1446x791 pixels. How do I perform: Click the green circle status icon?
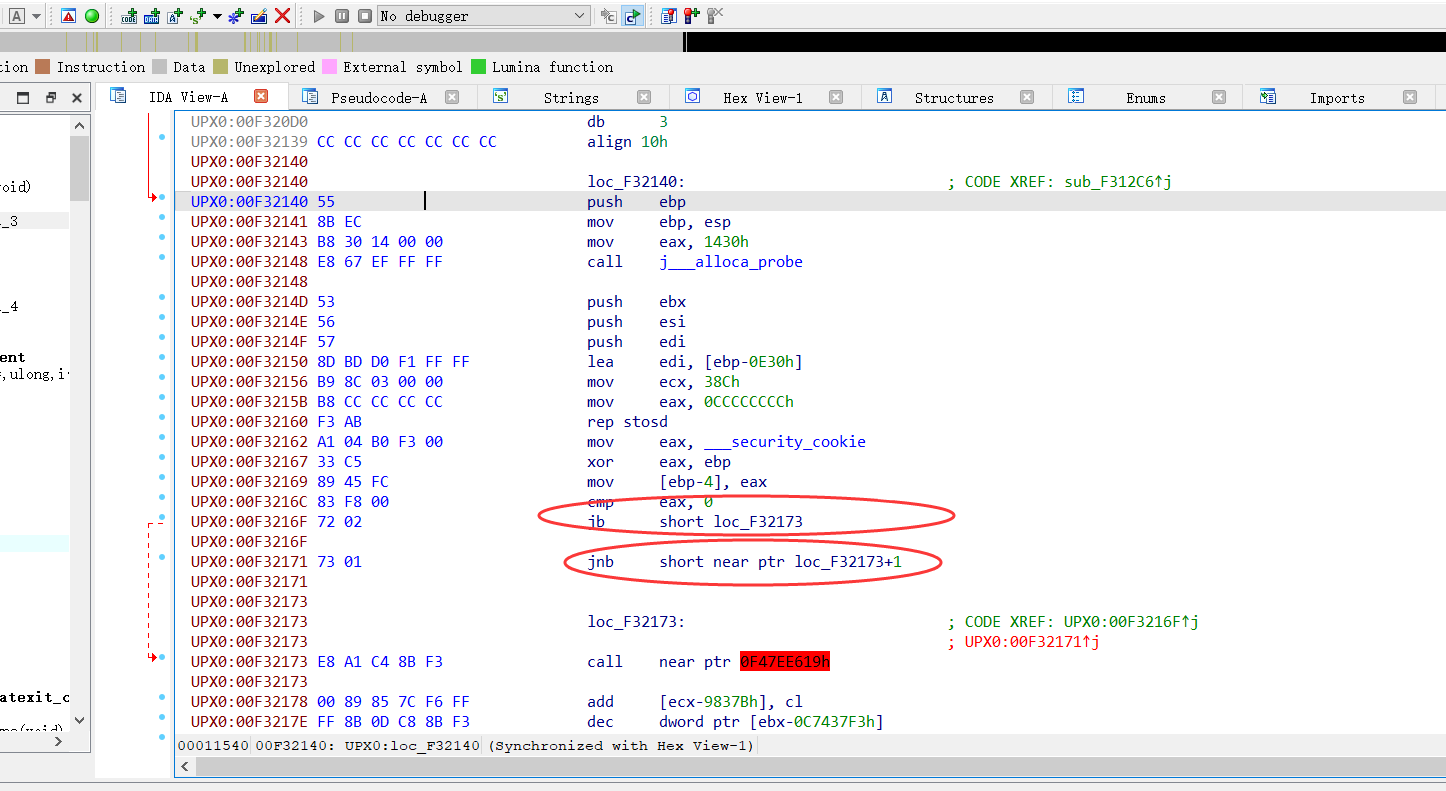92,16
